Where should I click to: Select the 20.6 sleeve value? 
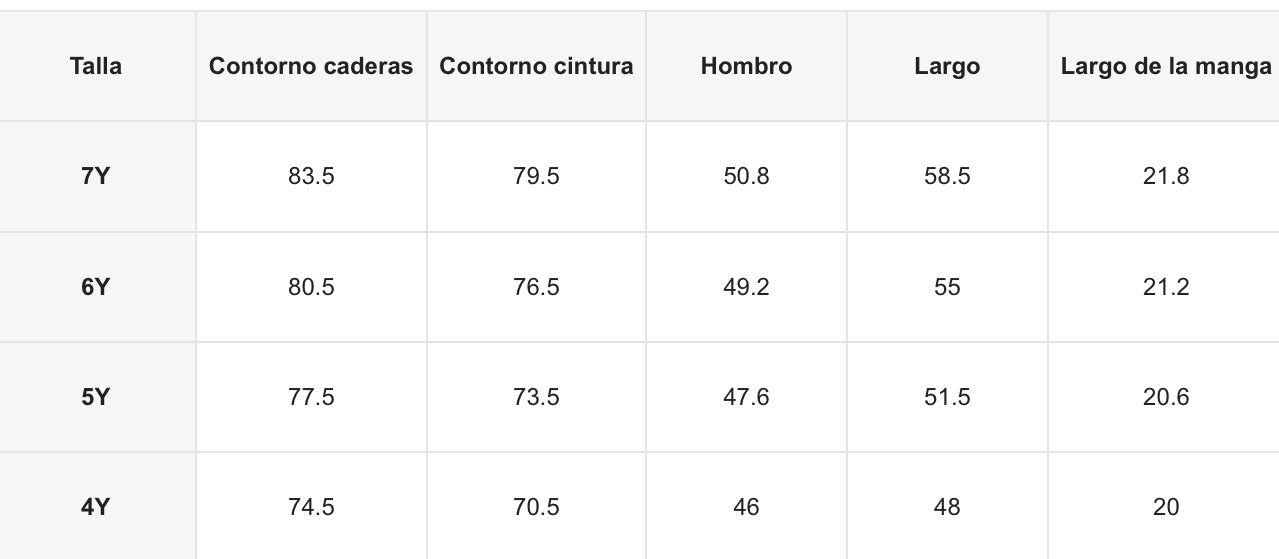click(x=1164, y=397)
